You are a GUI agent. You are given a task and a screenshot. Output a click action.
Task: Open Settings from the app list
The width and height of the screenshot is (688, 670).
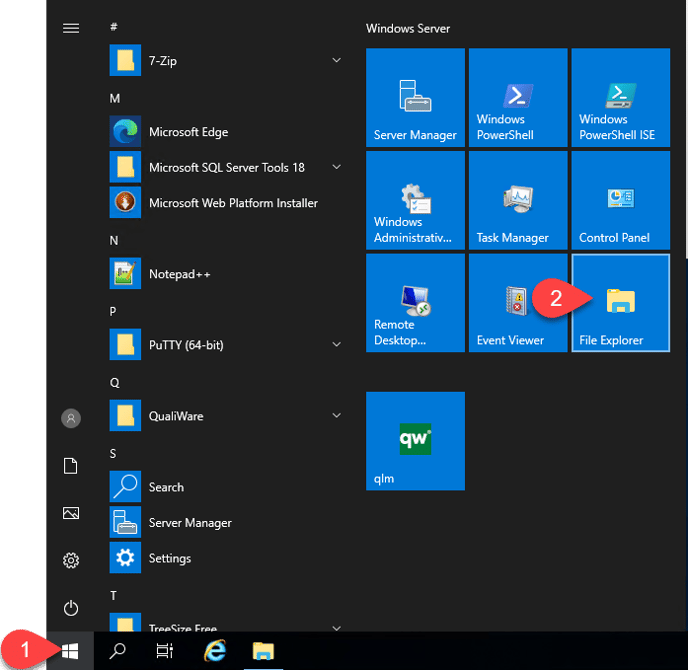pyautogui.click(x=226, y=558)
